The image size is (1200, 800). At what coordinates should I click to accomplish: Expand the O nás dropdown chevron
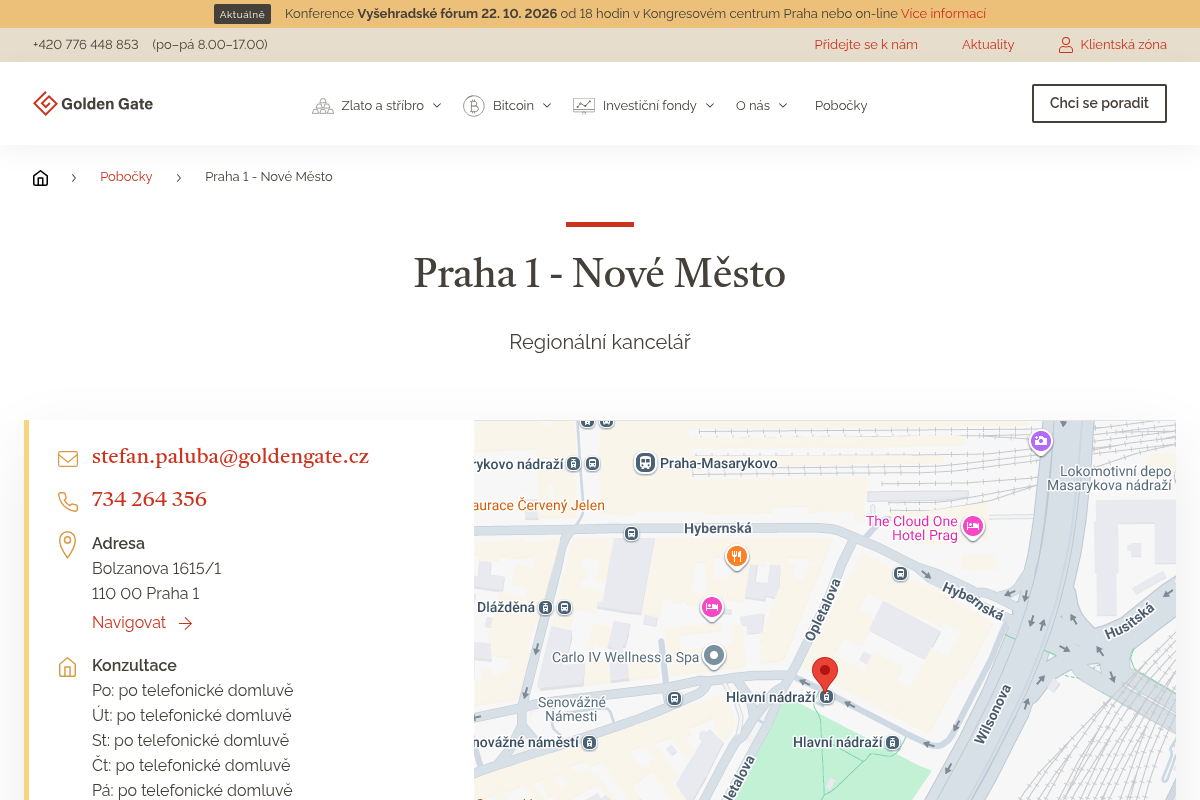[783, 106]
